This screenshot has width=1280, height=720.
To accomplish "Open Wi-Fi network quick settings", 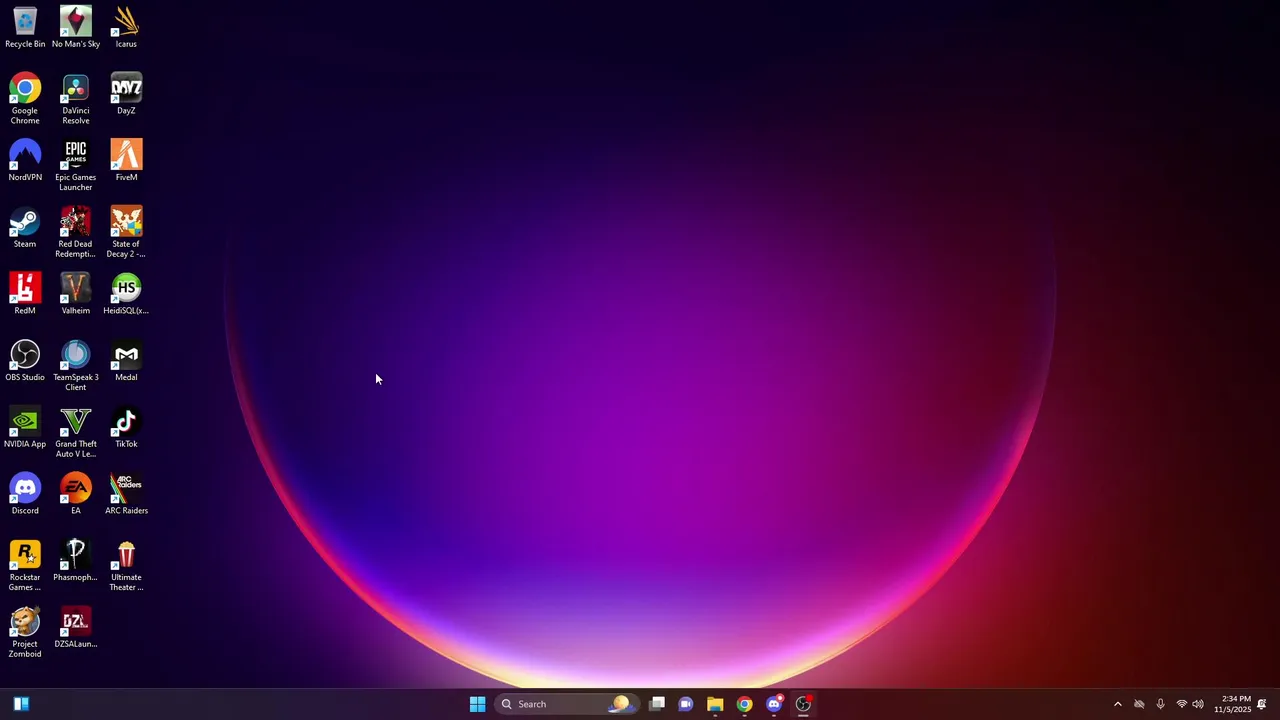I will [1181, 704].
